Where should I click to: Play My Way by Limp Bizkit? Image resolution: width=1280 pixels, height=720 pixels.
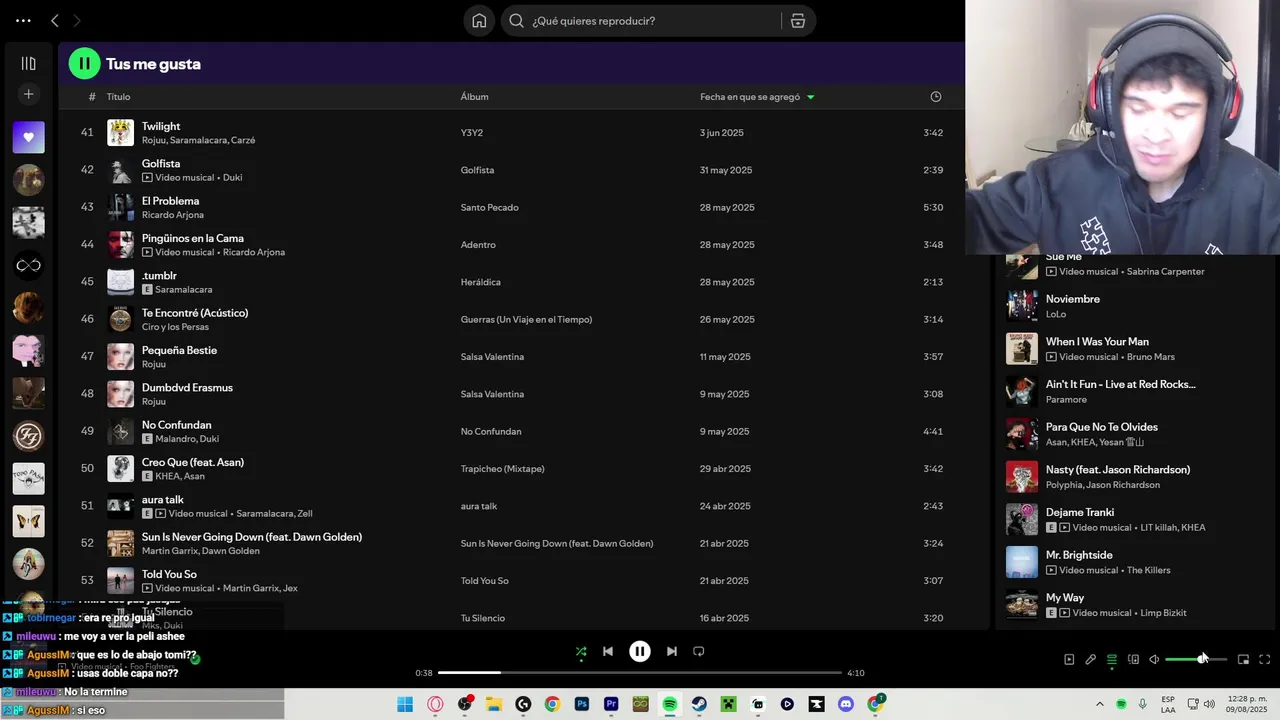[1065, 598]
